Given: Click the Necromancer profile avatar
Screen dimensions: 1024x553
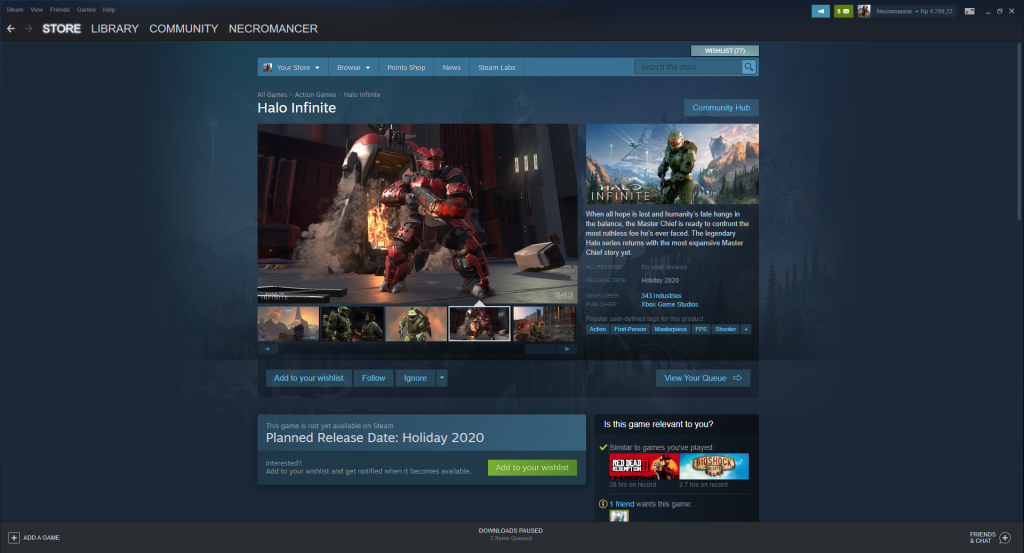Looking at the screenshot, I should pos(864,11).
